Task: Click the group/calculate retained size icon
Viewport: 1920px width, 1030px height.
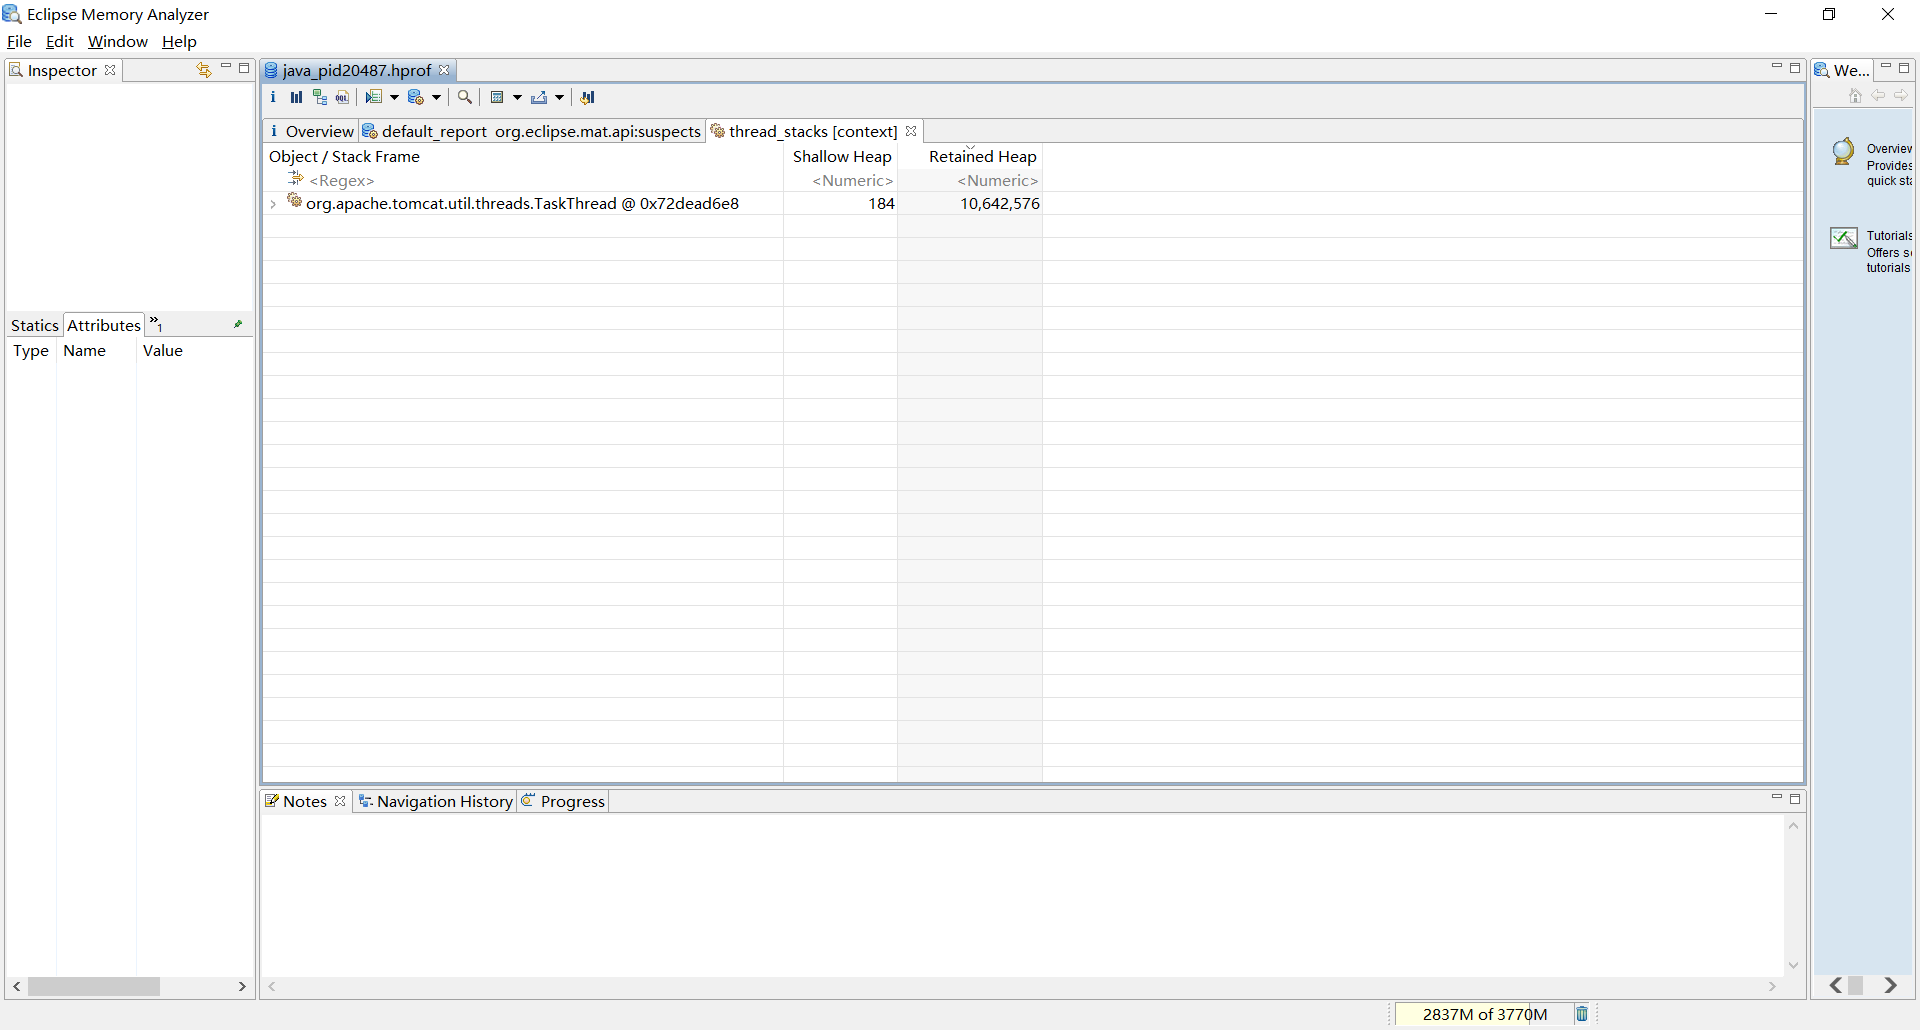Action: pos(497,97)
